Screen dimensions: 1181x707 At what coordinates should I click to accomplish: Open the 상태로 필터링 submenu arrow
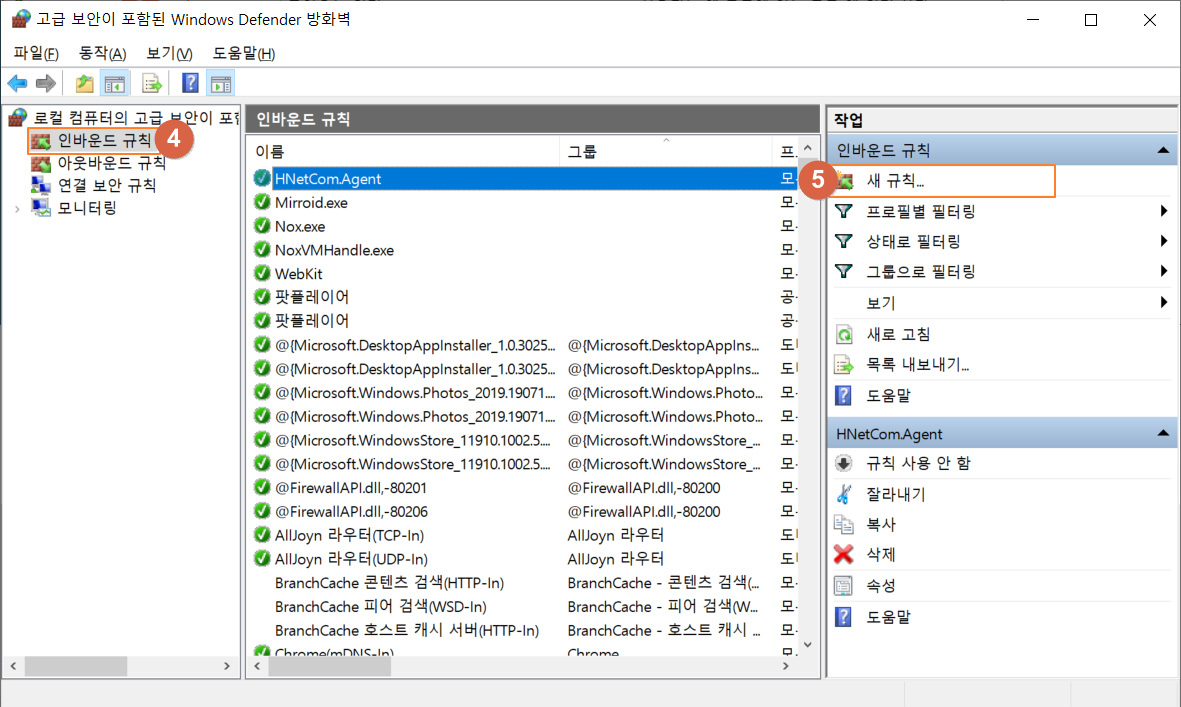pyautogui.click(x=1164, y=242)
